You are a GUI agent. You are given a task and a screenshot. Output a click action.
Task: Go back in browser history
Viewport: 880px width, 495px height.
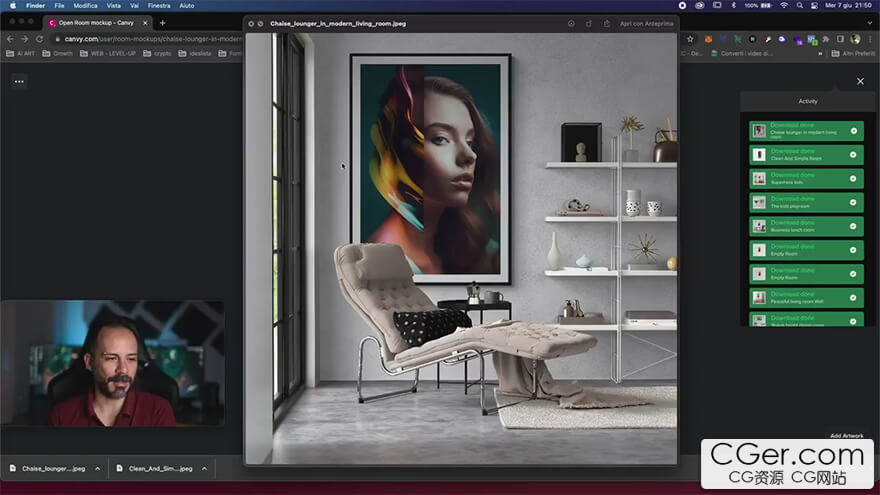pyautogui.click(x=10, y=39)
